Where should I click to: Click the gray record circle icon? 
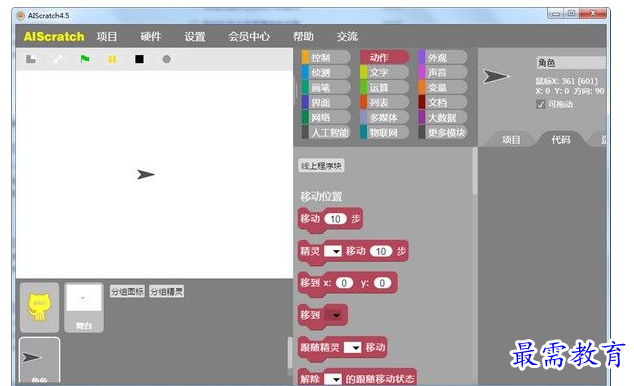pos(166,59)
